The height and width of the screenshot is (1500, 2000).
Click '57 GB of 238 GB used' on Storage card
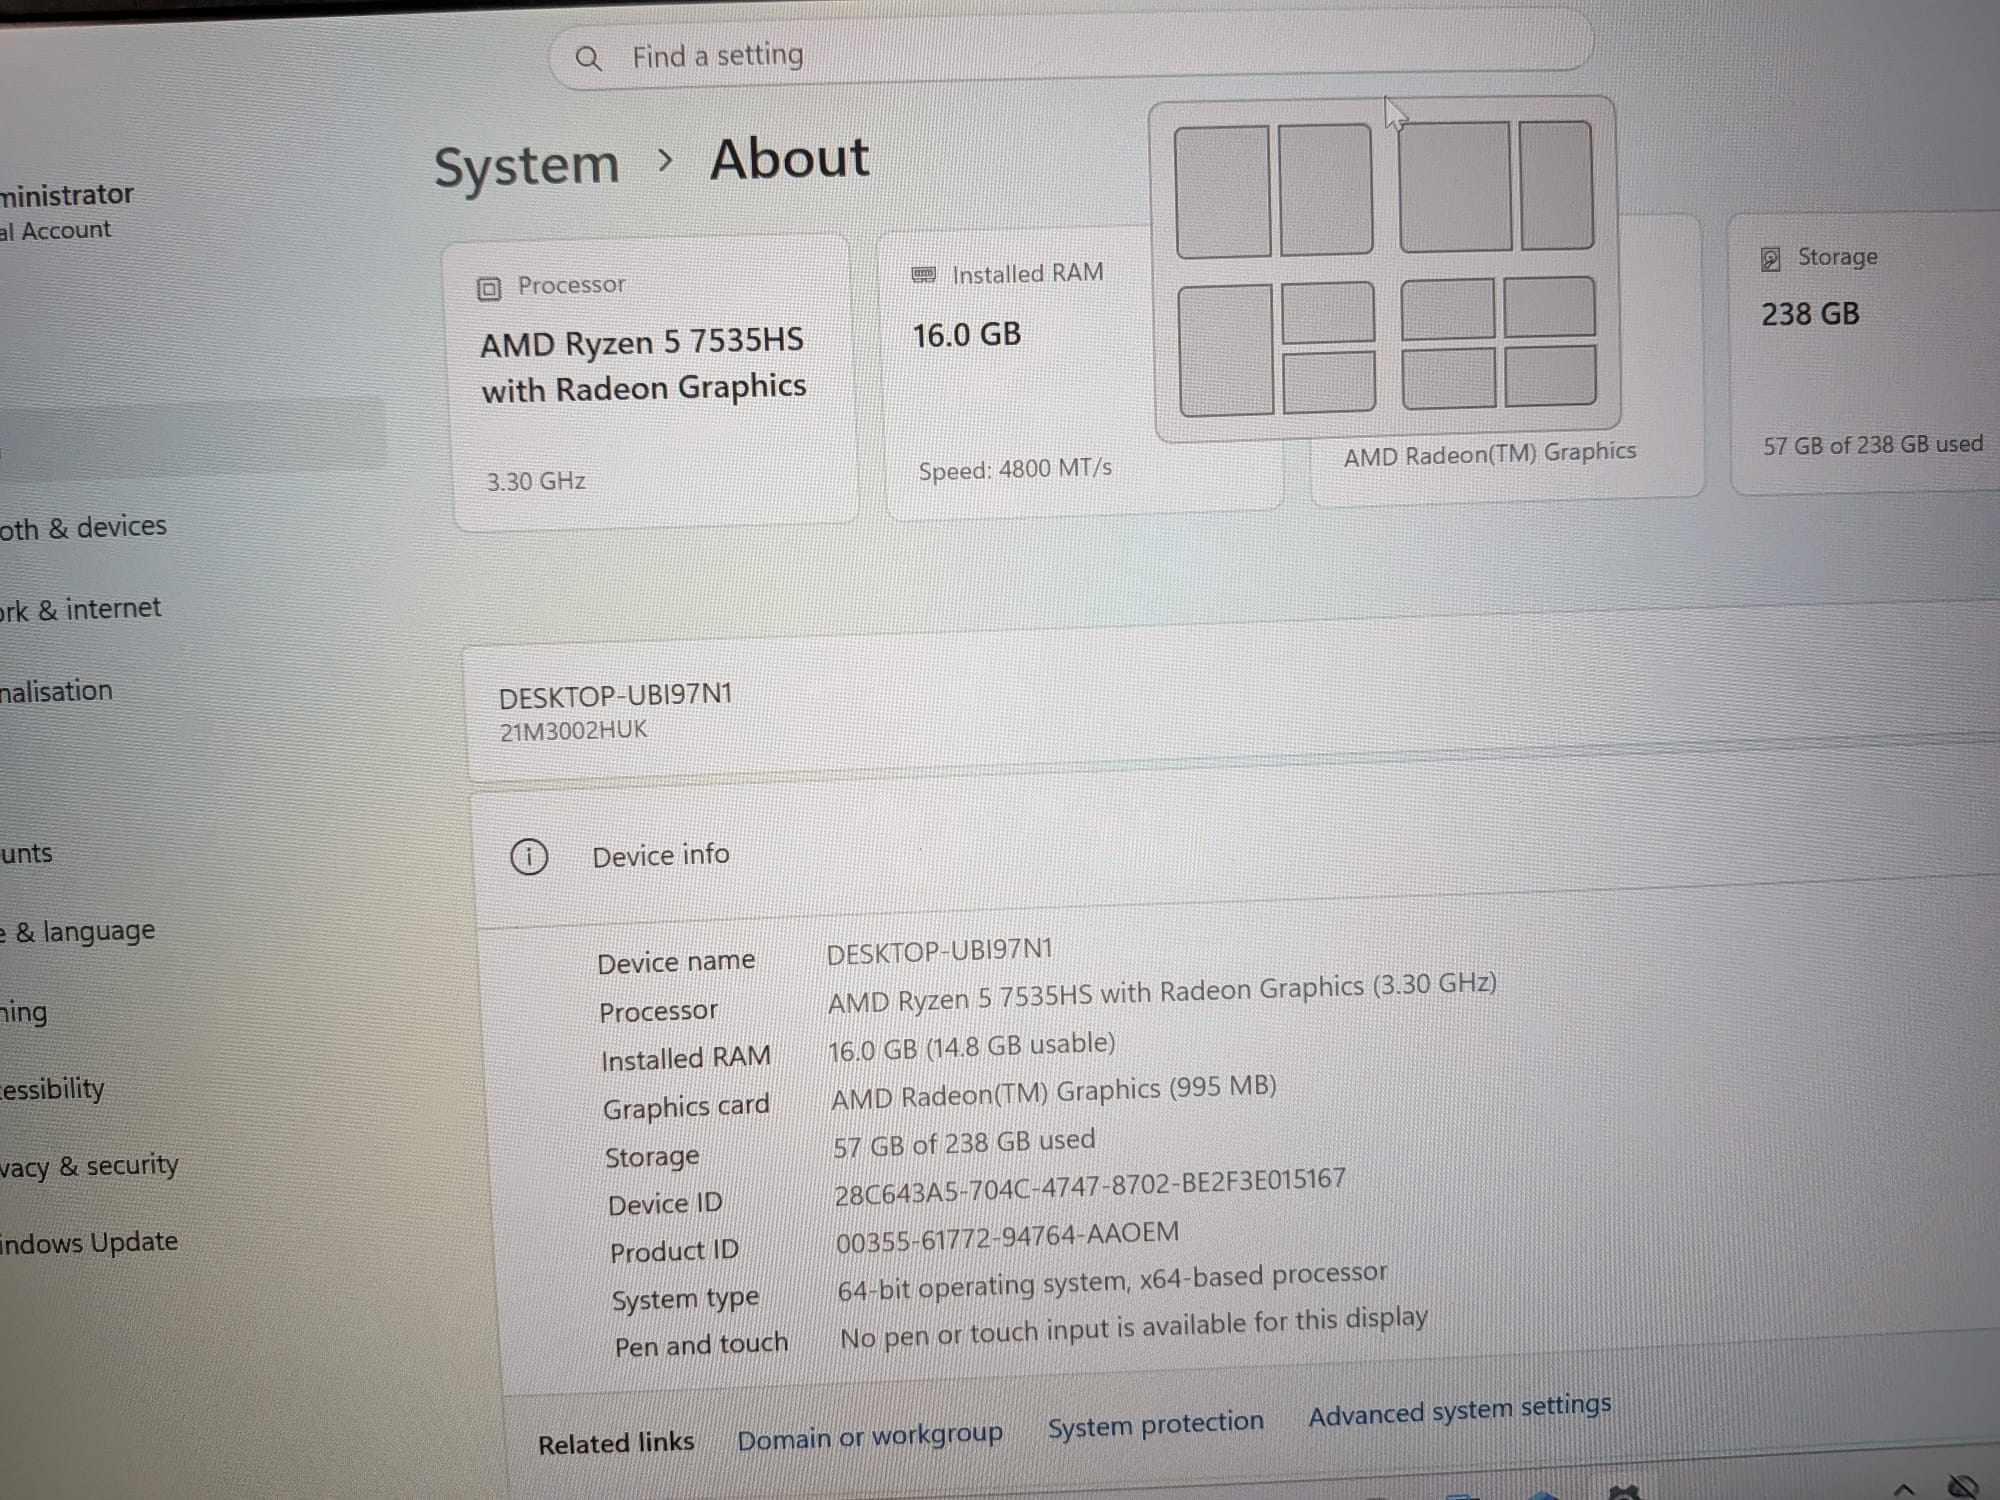1873,445
